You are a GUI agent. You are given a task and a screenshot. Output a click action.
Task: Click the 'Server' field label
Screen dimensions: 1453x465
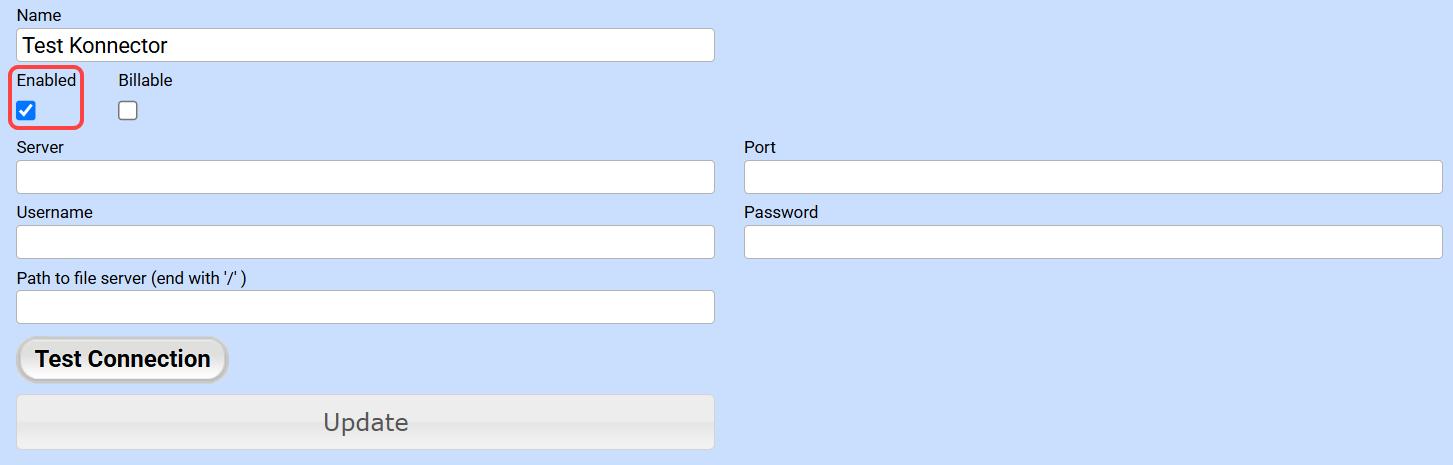coord(40,147)
